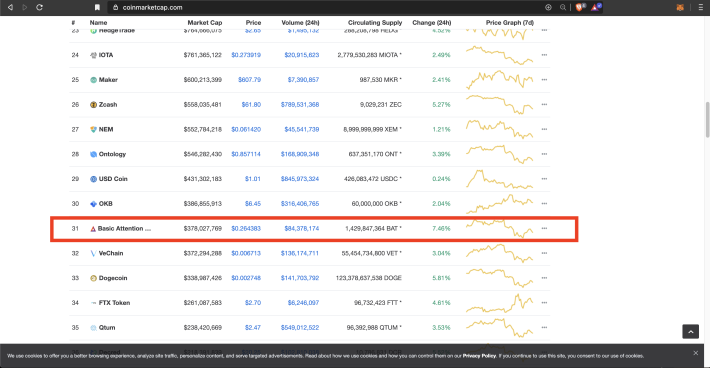Click the bookmark icon beside the address bar
This screenshot has width=710, height=368.
pos(97,7)
